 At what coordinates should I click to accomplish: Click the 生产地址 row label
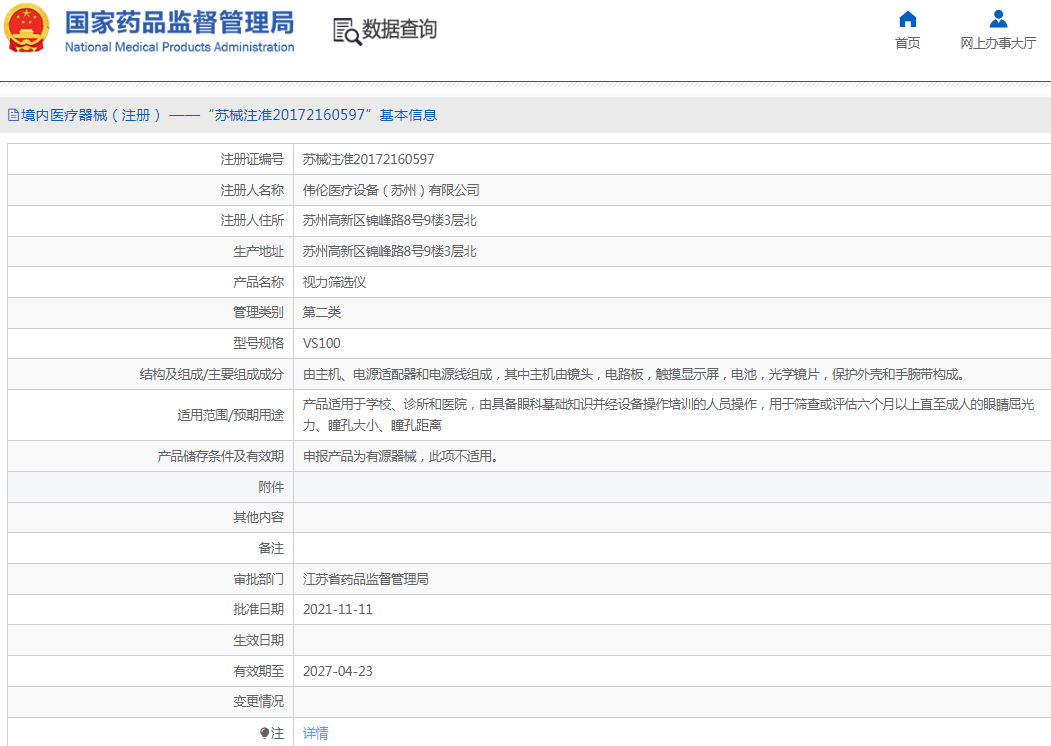[x=259, y=251]
